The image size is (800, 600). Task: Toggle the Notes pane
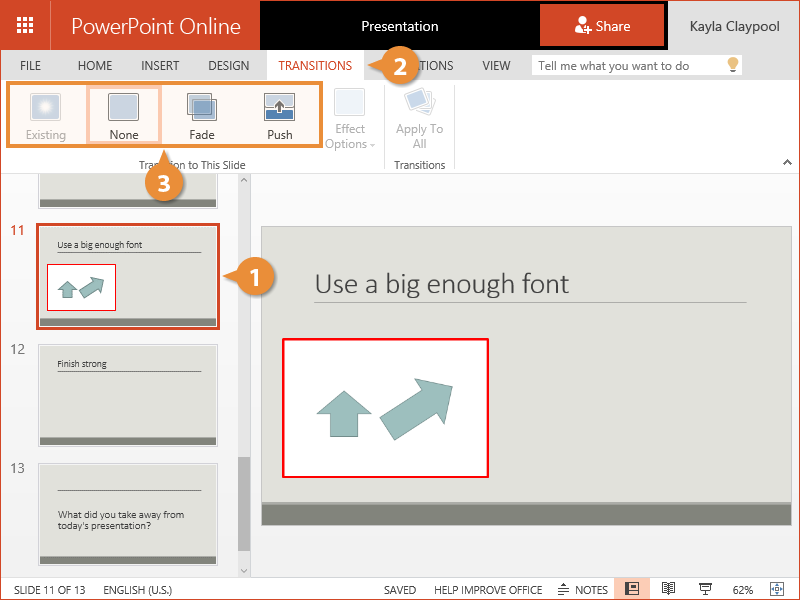pyautogui.click(x=583, y=590)
